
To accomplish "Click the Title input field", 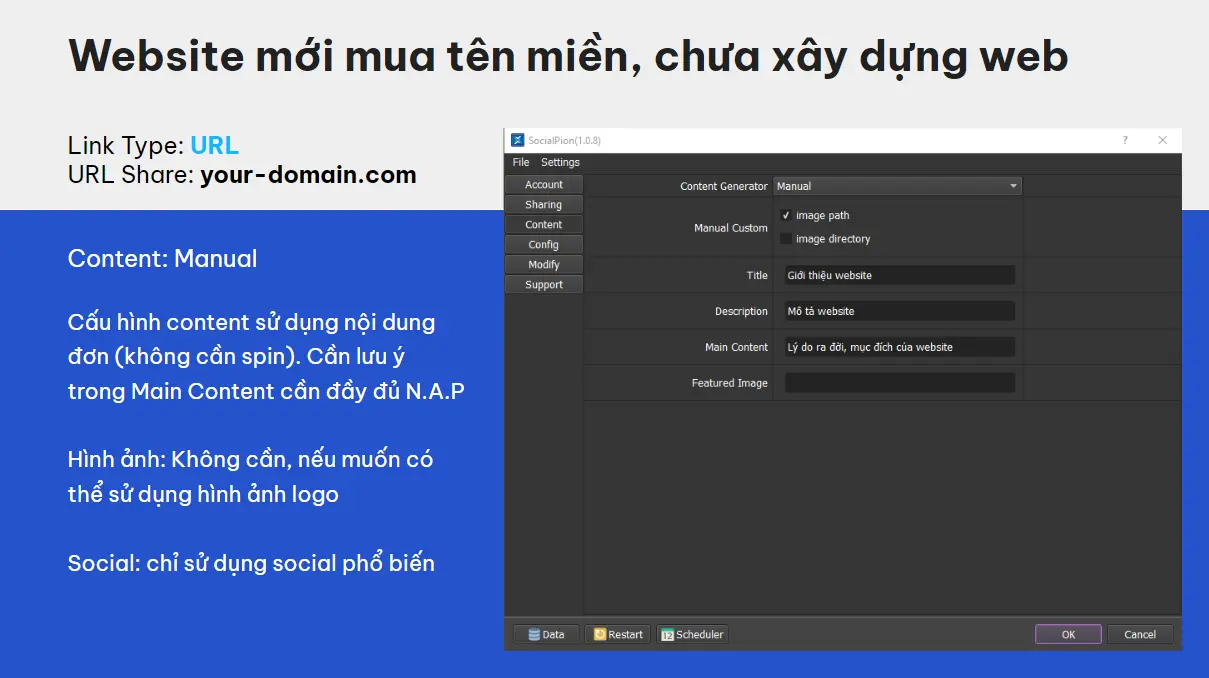I will click(899, 275).
